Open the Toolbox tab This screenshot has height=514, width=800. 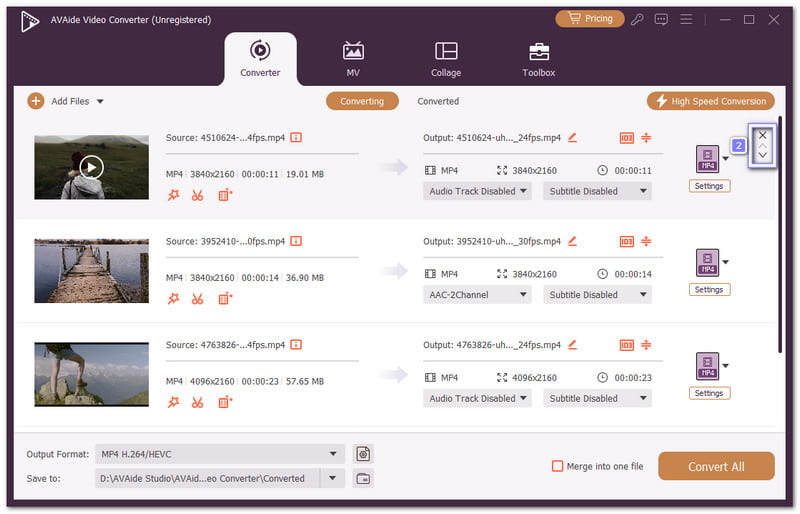[x=538, y=59]
